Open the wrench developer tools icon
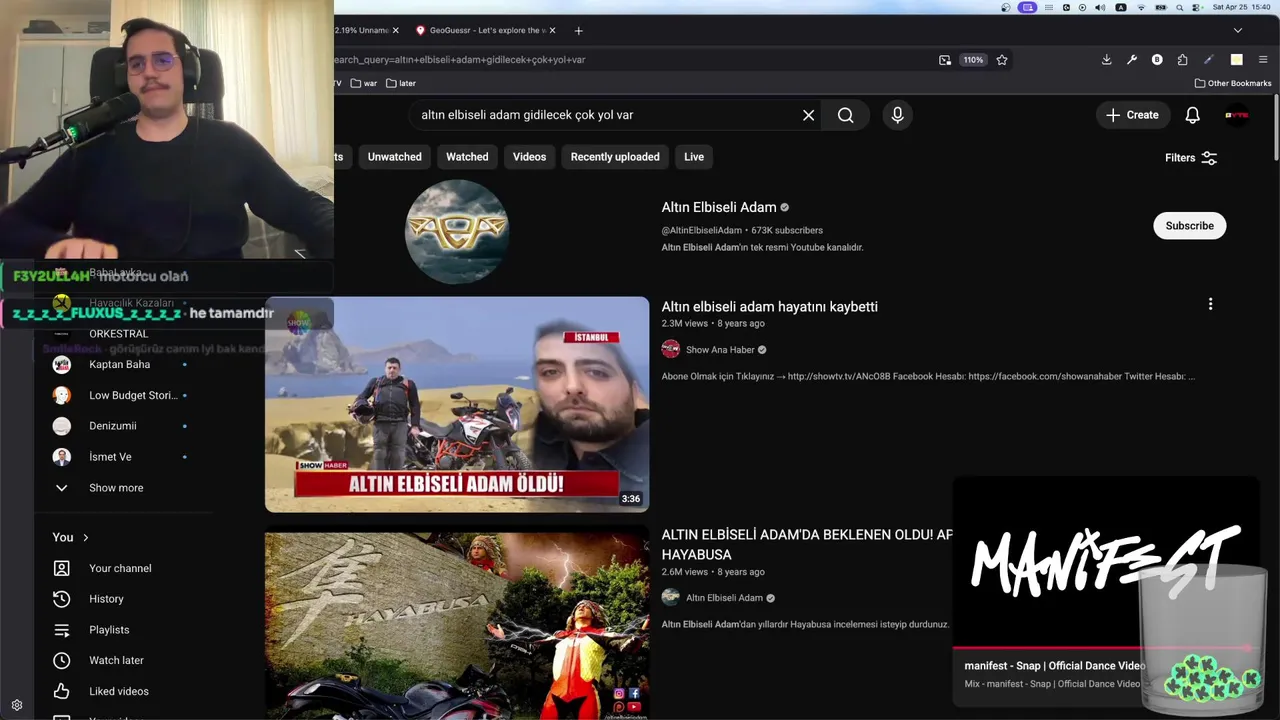Screen dimensions: 1280x720 (1131, 60)
